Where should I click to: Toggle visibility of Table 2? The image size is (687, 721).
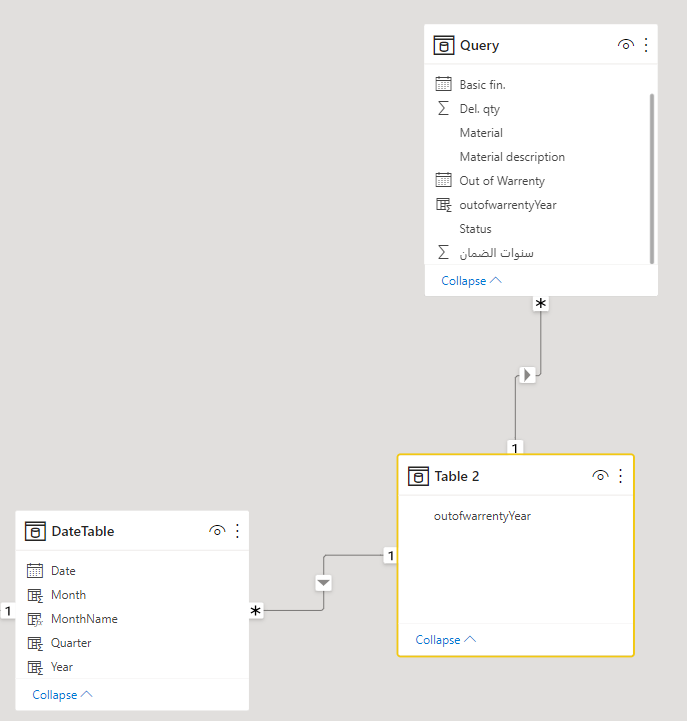pyautogui.click(x=600, y=476)
